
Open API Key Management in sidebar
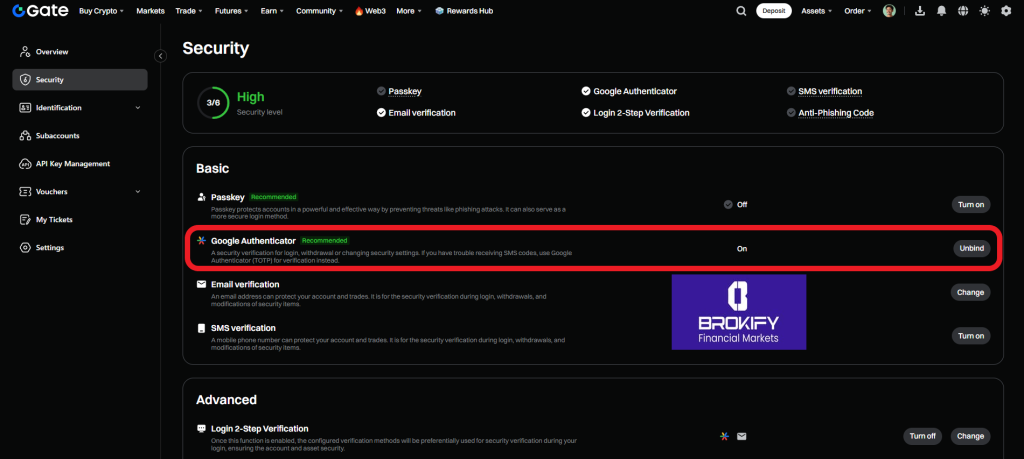(x=72, y=164)
